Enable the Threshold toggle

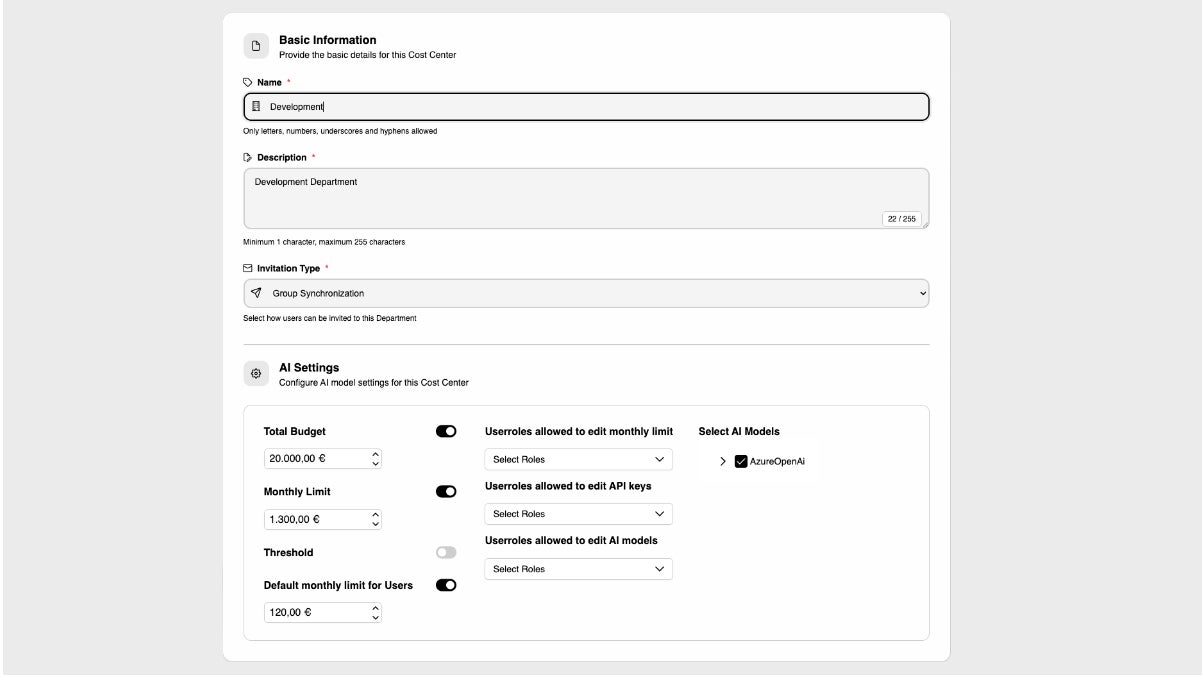(446, 552)
